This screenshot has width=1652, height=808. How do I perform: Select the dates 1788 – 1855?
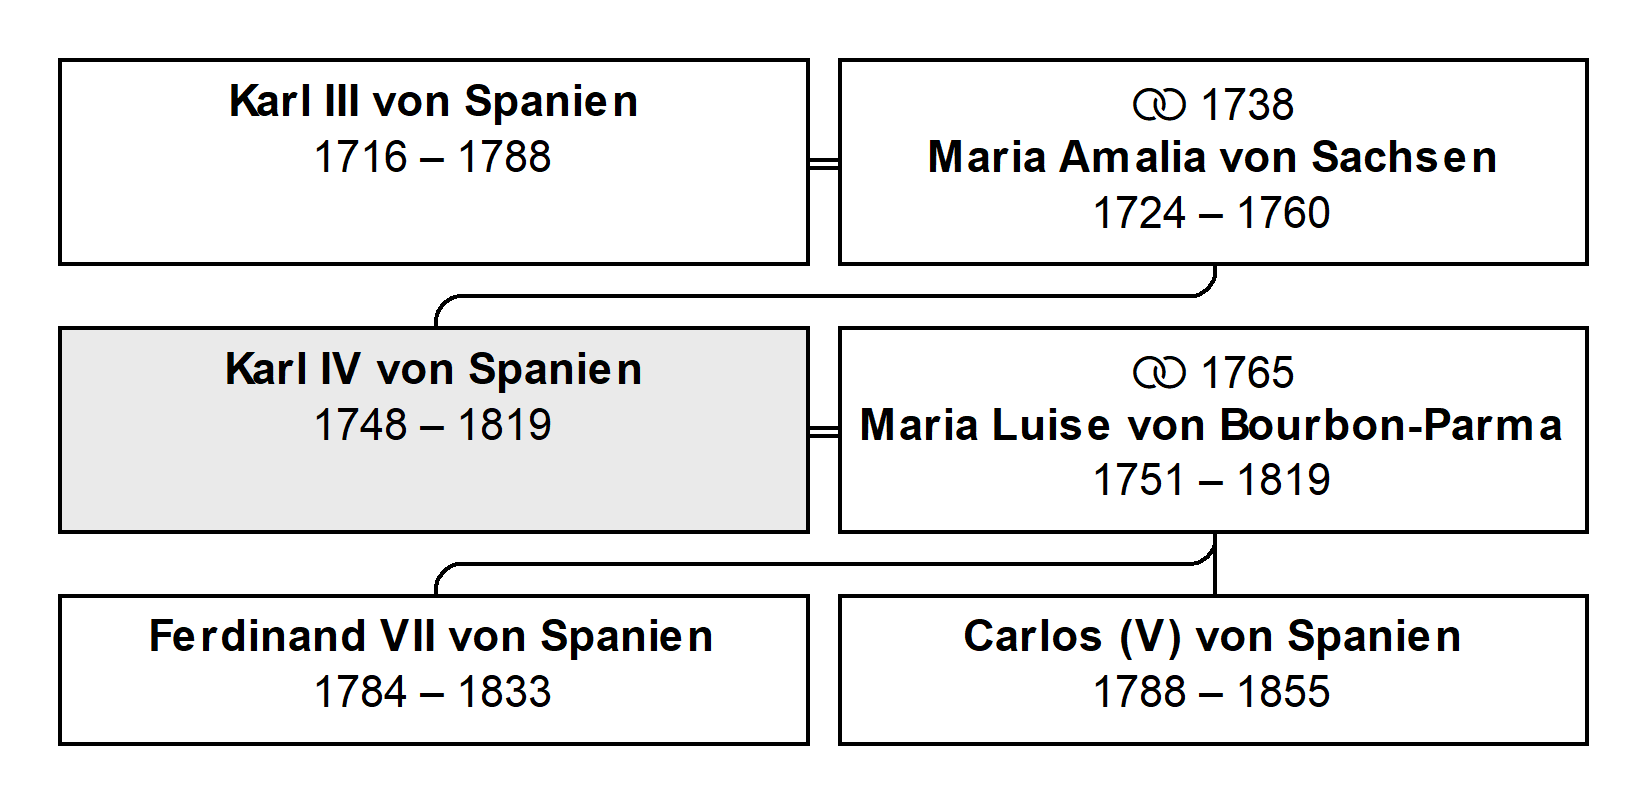(x=1211, y=692)
